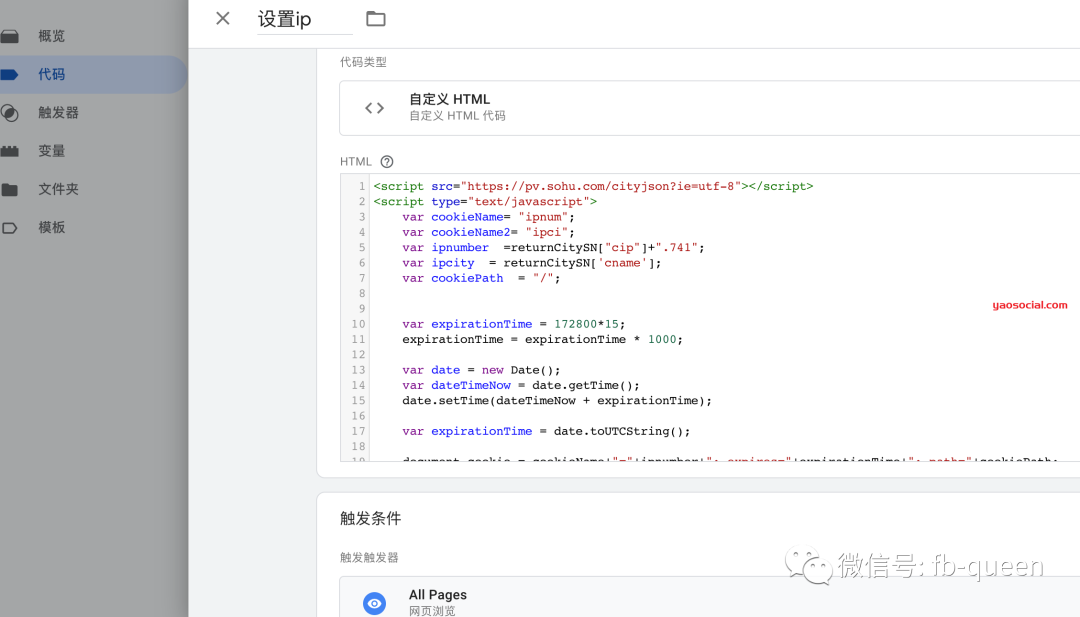The image size is (1080, 617).
Task: Click the folder icon next to the tag name
Action: 375,18
